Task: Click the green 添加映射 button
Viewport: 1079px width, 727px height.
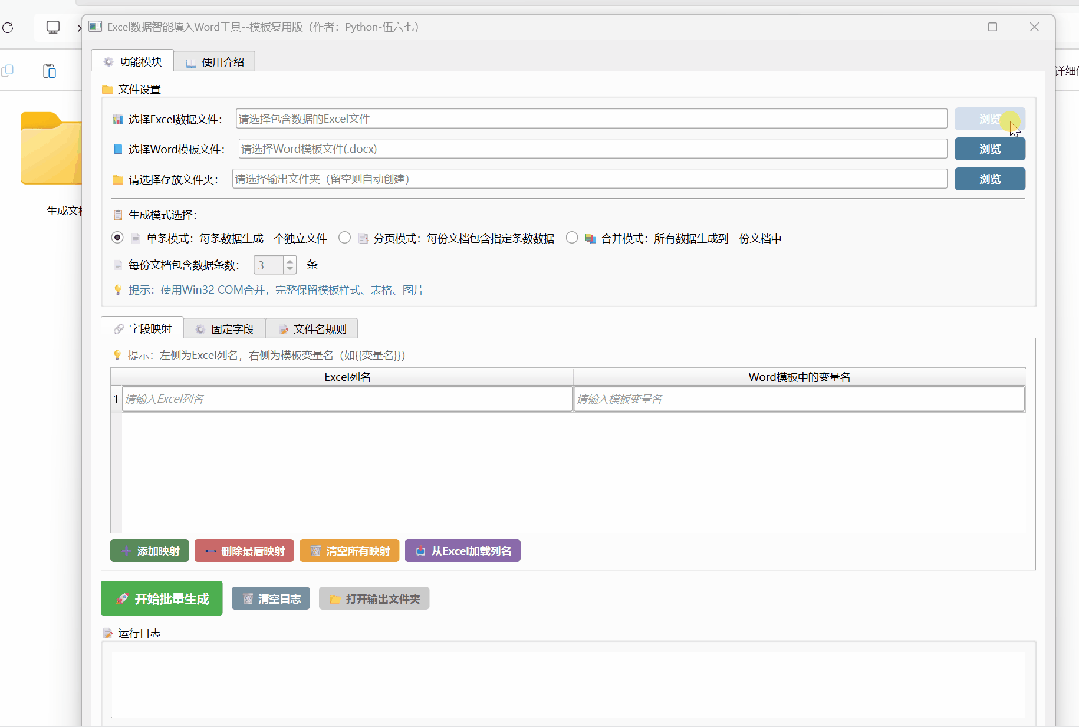Action: [x=149, y=551]
